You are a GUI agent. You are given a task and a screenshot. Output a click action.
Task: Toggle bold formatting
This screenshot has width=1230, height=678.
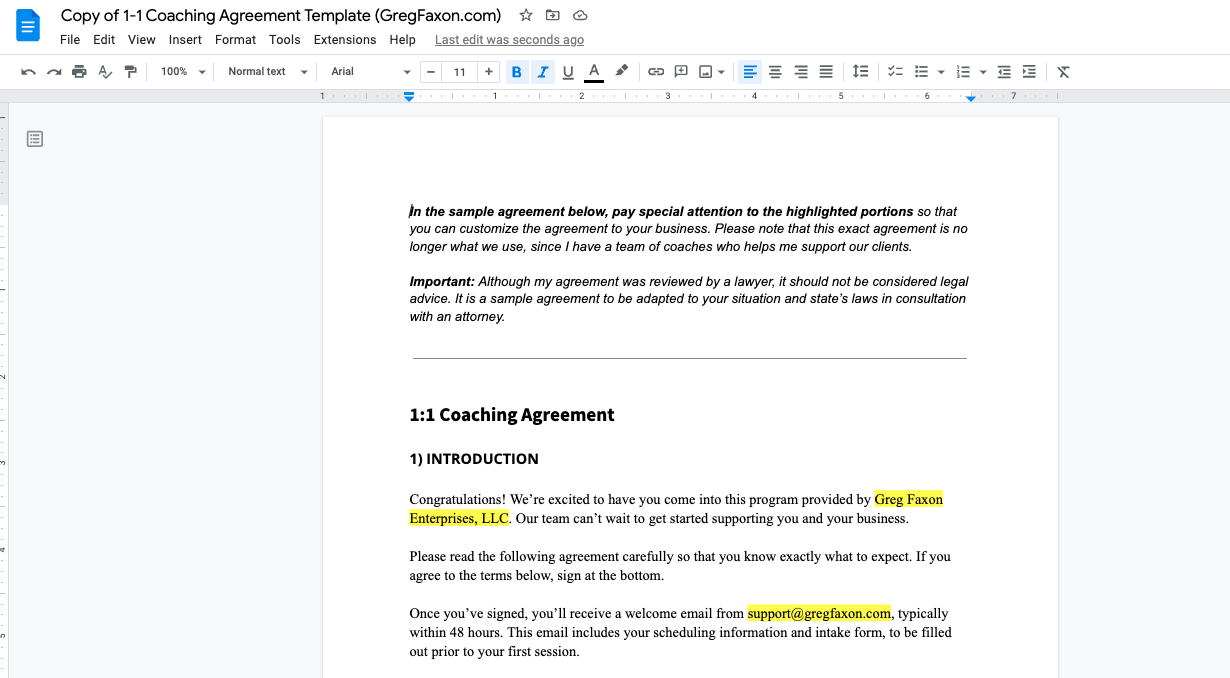pyautogui.click(x=516, y=71)
